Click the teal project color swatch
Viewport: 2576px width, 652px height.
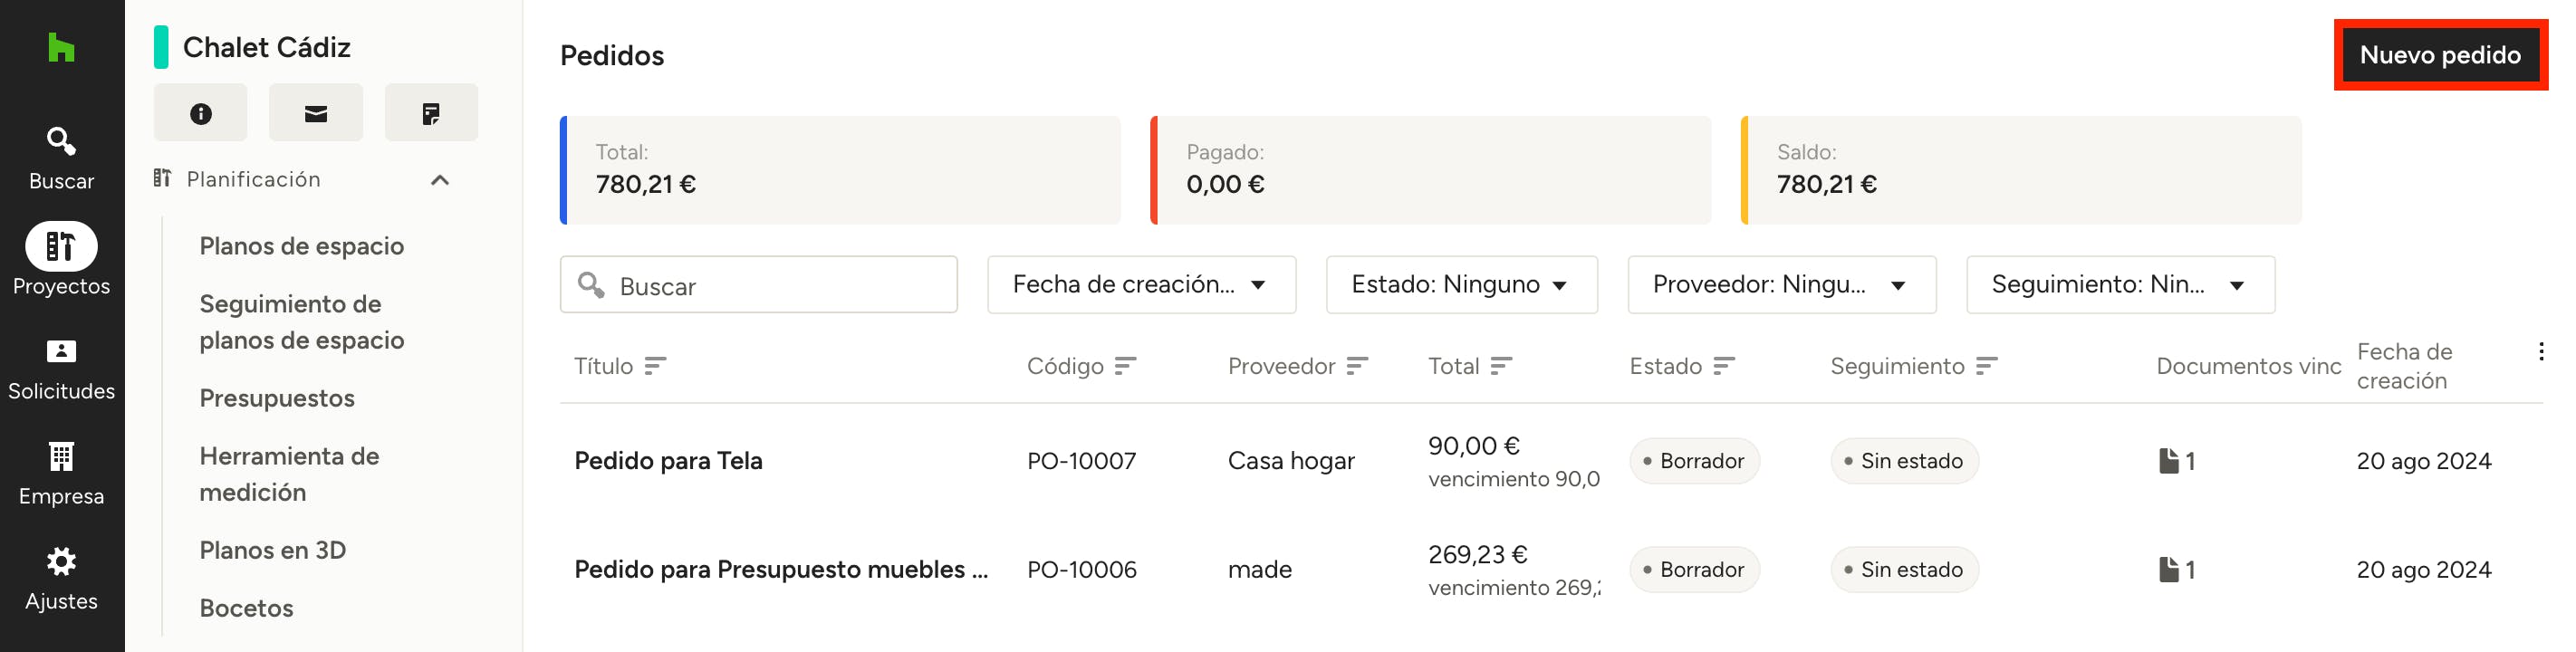[161, 47]
